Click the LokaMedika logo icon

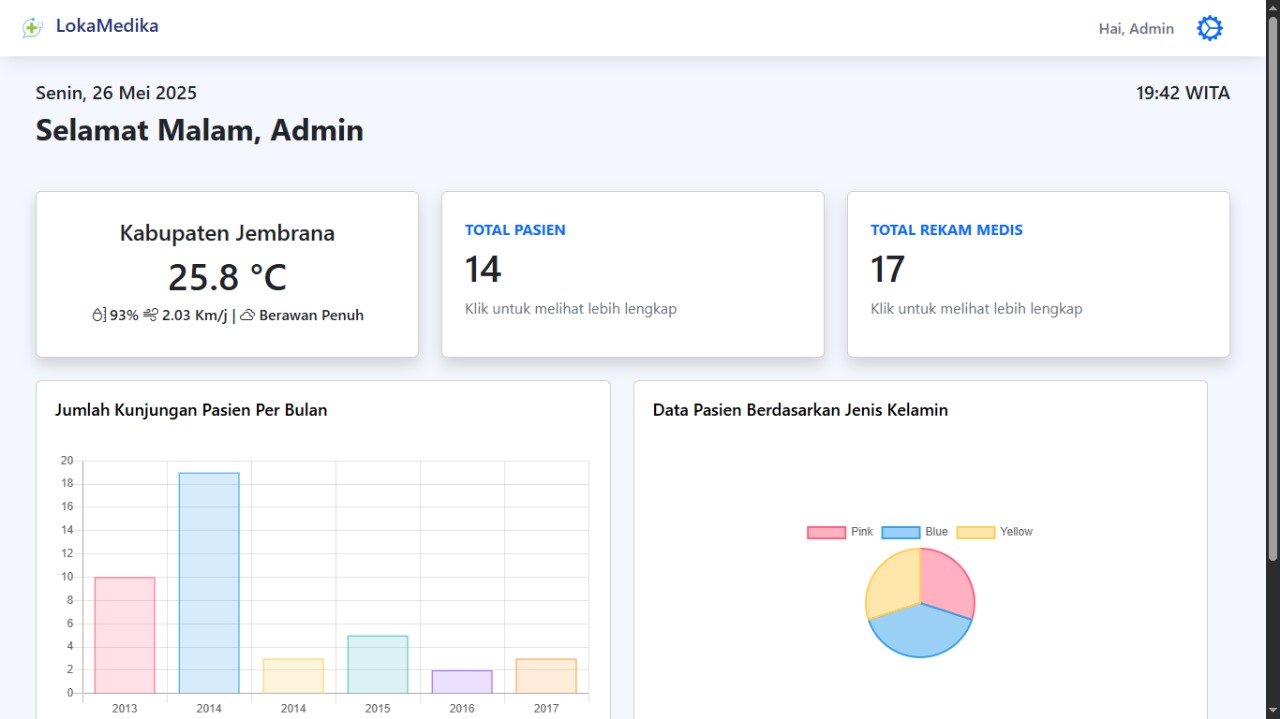pyautogui.click(x=32, y=28)
